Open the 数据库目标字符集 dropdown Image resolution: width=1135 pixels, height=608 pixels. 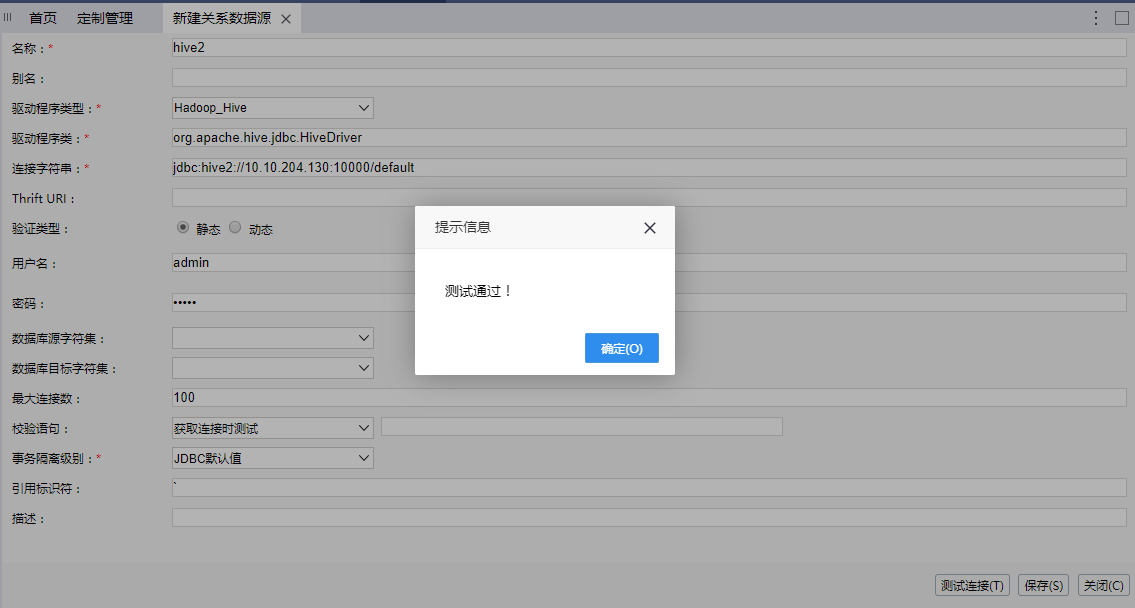[x=273, y=368]
